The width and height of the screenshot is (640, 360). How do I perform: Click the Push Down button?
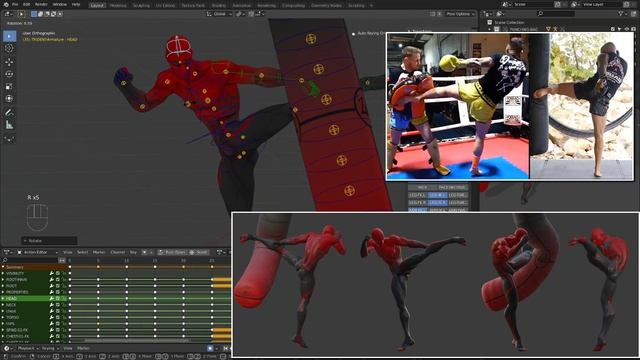pos(172,252)
